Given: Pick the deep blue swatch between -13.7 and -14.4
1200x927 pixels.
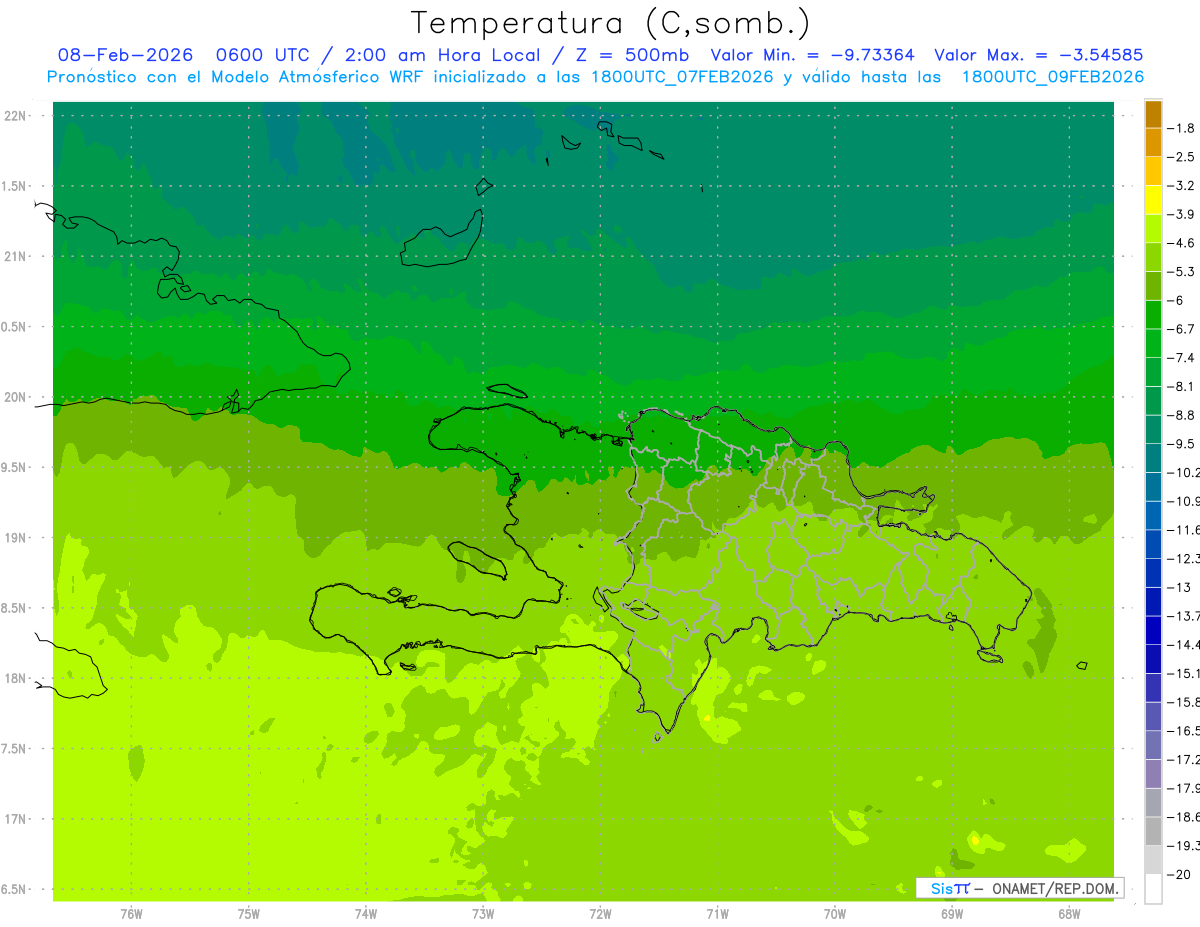Looking at the screenshot, I should (x=1153, y=630).
